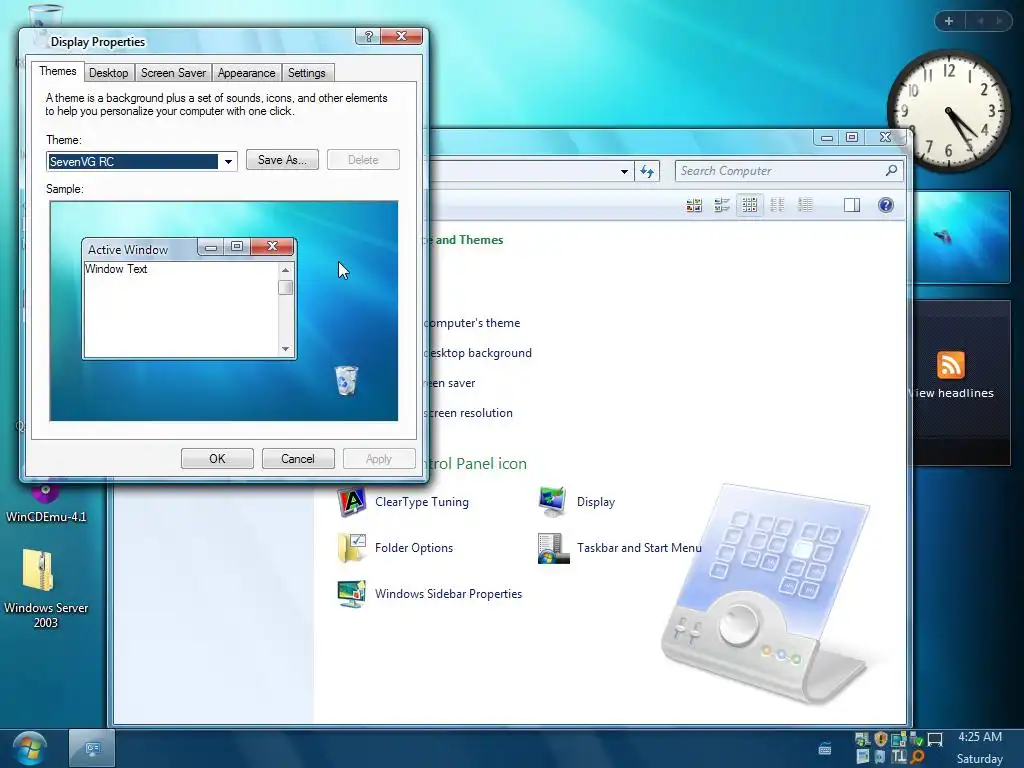Click the theme sample preview image
Screen dimensions: 1024x768
tap(223, 311)
